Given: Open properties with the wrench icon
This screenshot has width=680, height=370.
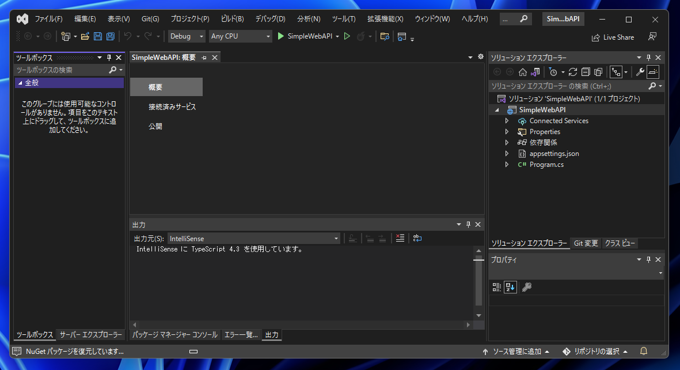Looking at the screenshot, I should pos(640,72).
